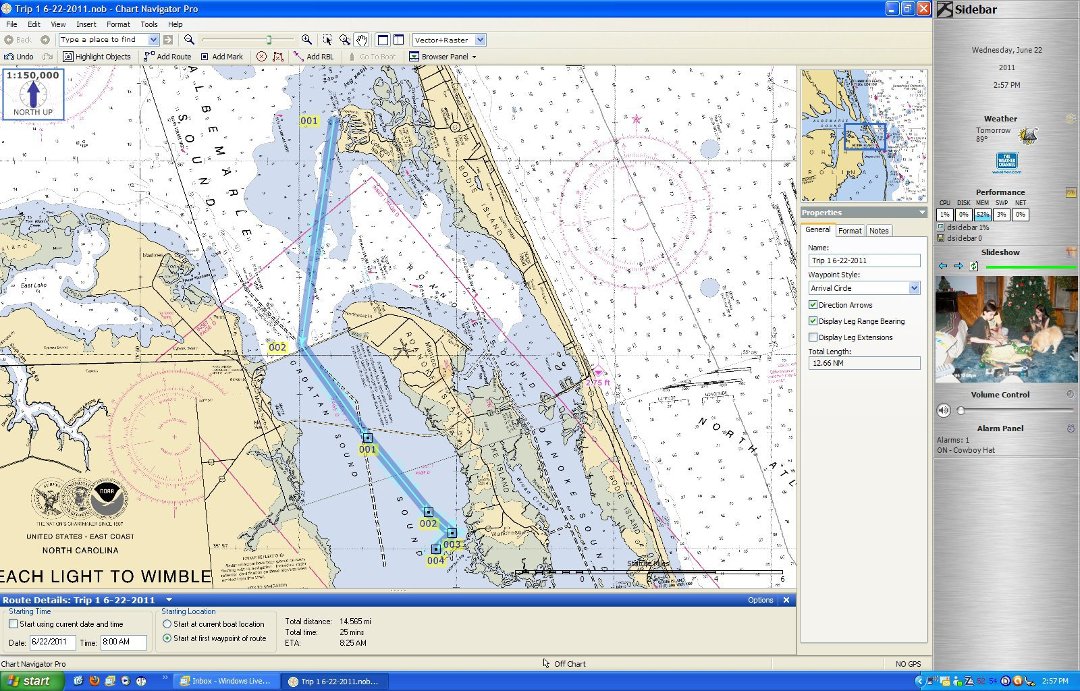The width and height of the screenshot is (1080, 691).
Task: Adjust the zoom level slider handle
Action: click(x=269, y=40)
